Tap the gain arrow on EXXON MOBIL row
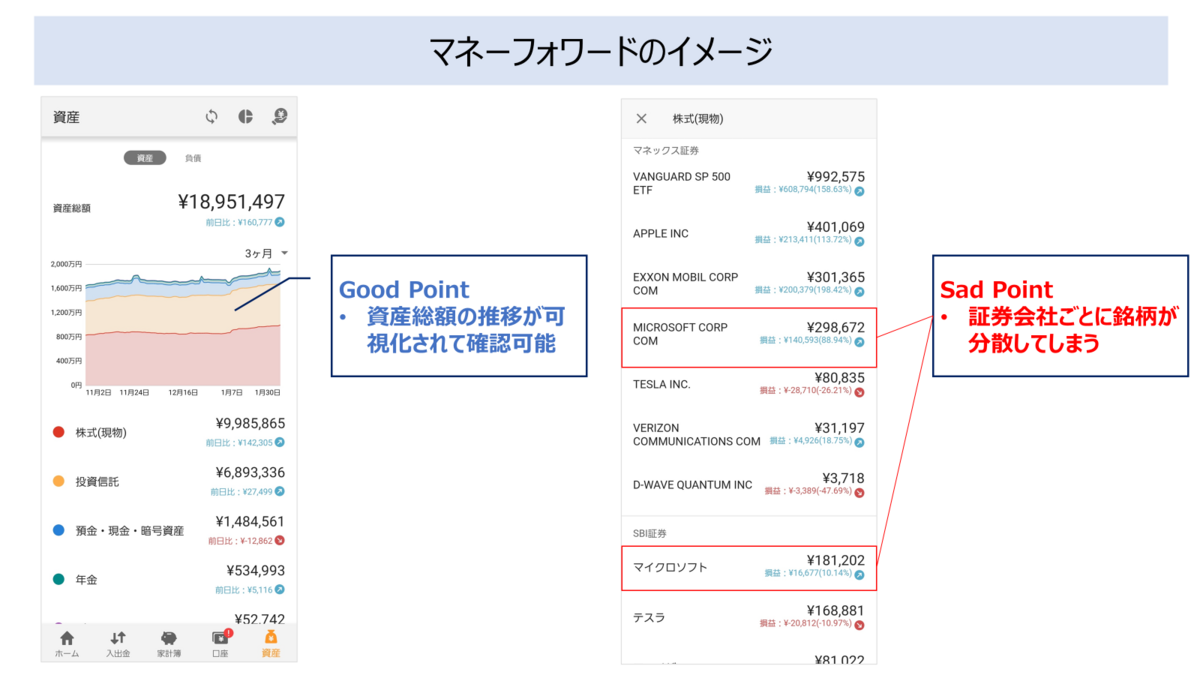The width and height of the screenshot is (1200, 675). tap(859, 291)
